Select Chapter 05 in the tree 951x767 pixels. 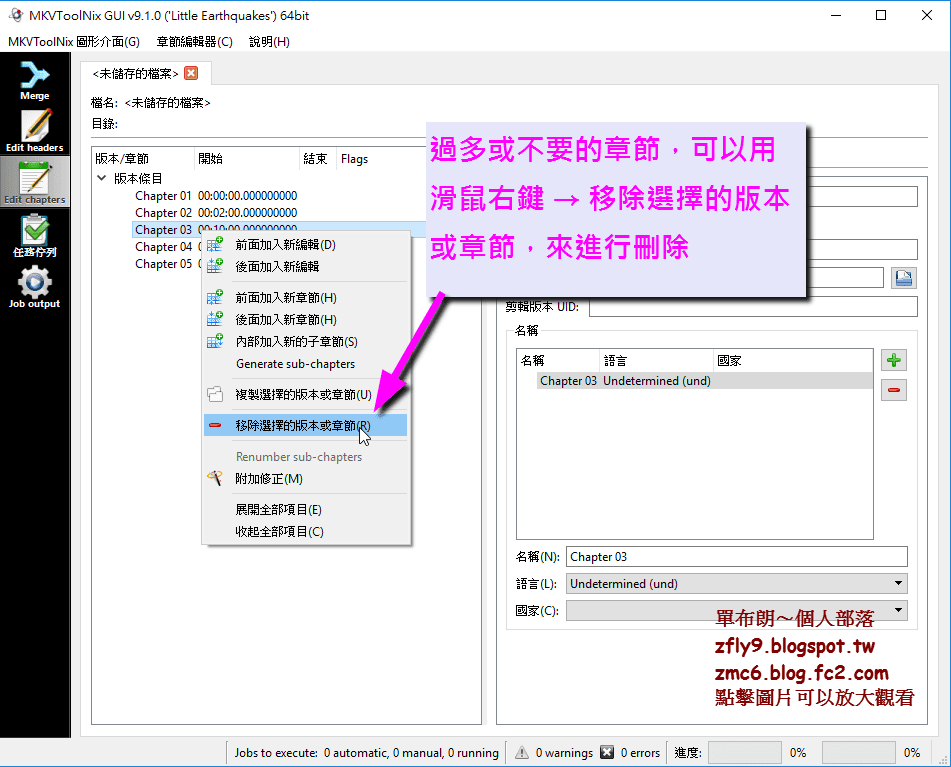point(163,264)
